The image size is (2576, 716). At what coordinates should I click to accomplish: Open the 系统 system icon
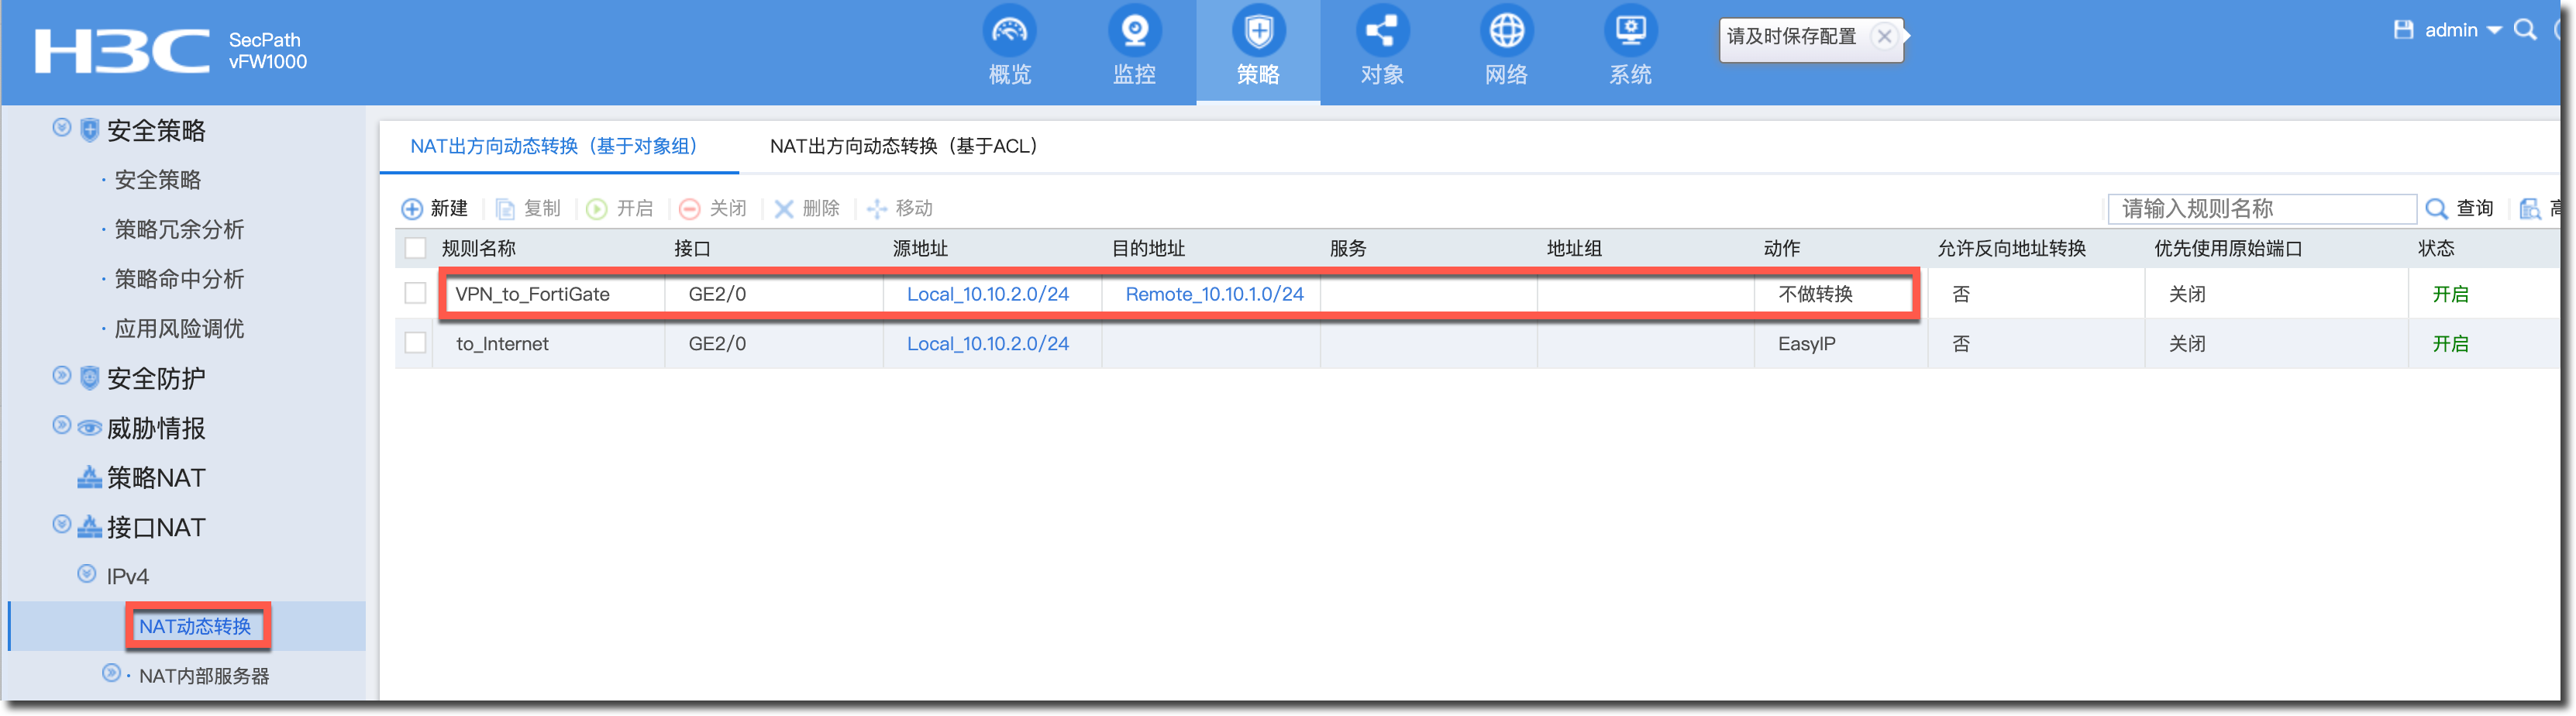pos(1630,32)
